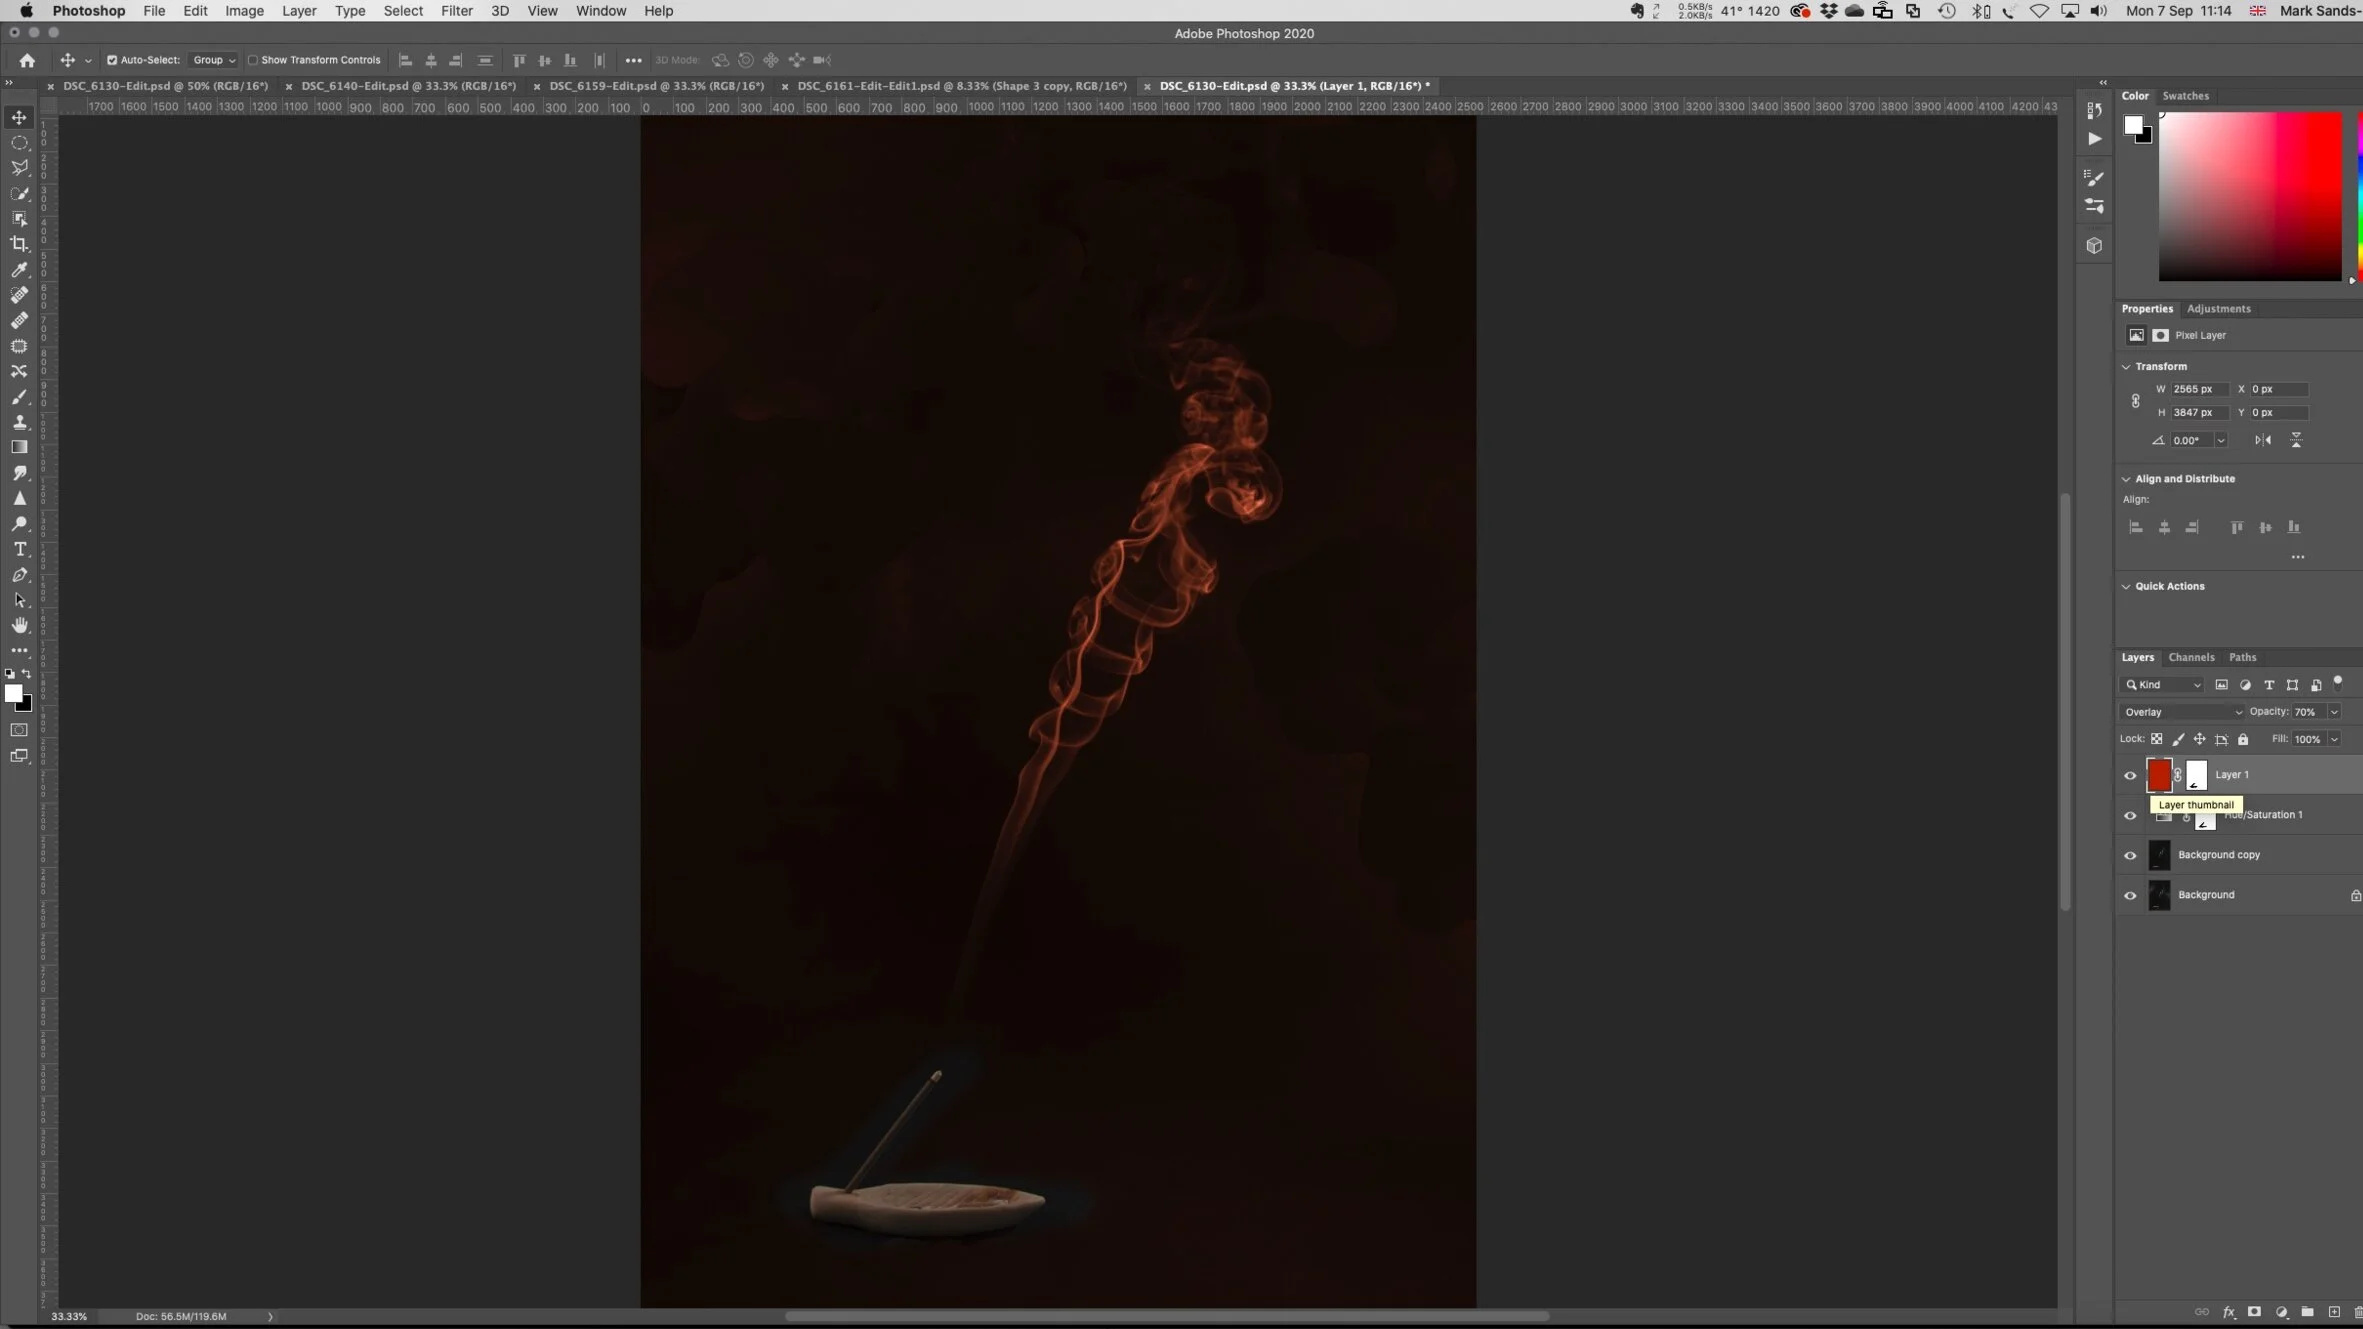This screenshot has height=1329, width=2363.
Task: Open the Adjustments panel tab
Action: 2218,309
